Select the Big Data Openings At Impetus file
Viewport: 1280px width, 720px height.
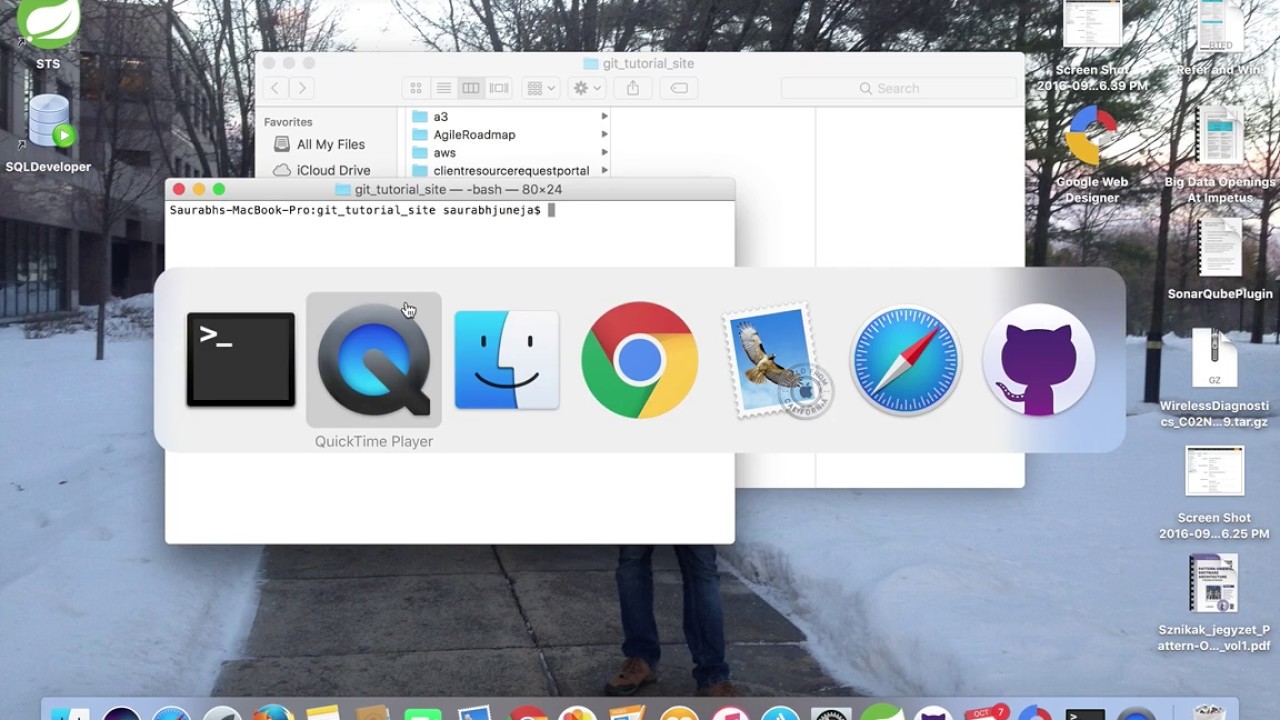tap(1220, 155)
